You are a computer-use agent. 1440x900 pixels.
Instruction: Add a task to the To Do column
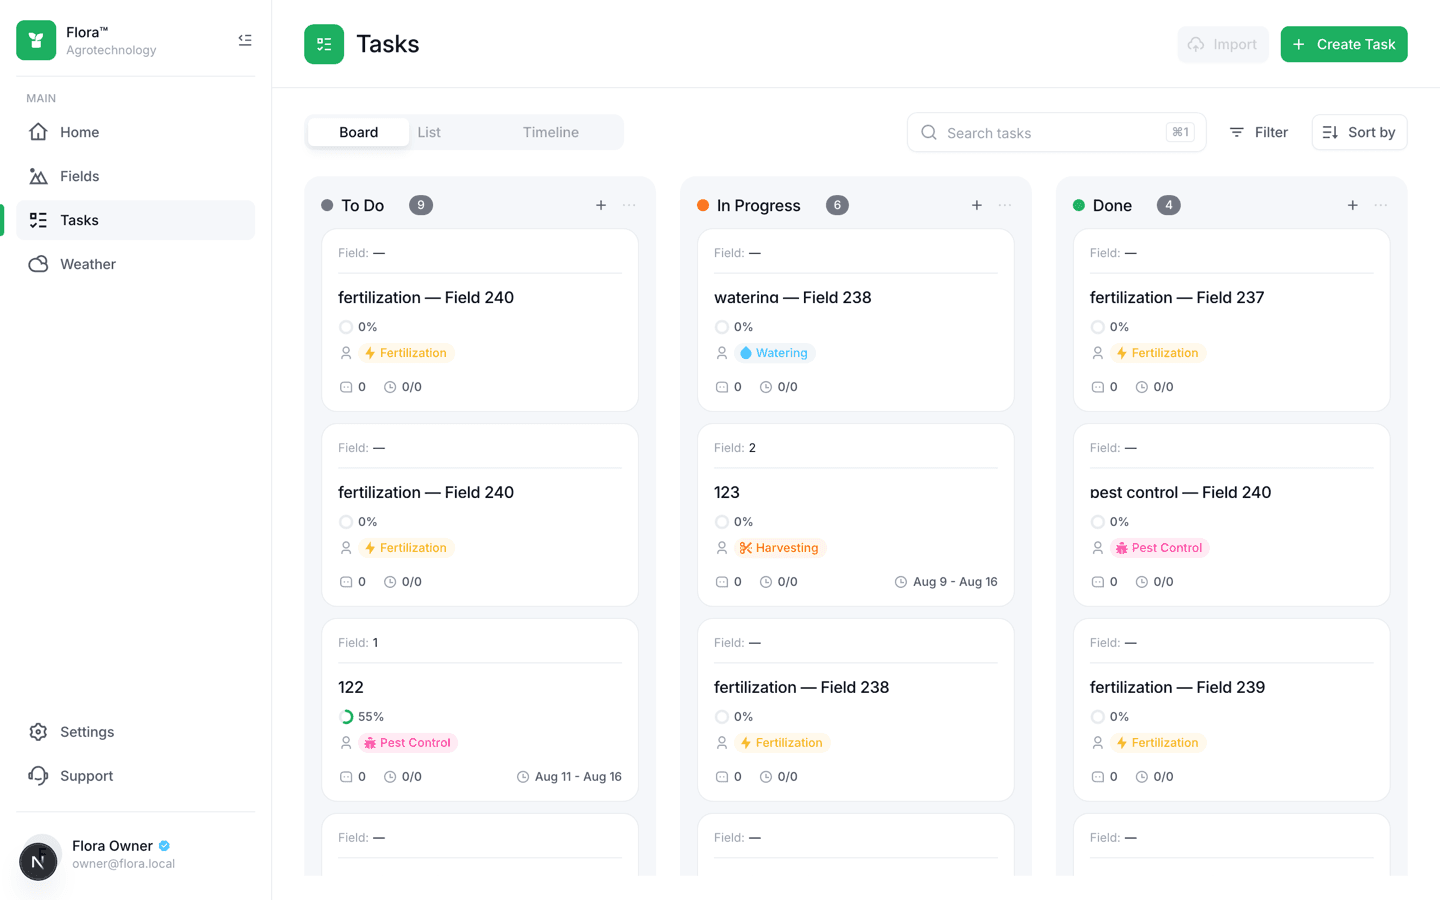coord(601,205)
